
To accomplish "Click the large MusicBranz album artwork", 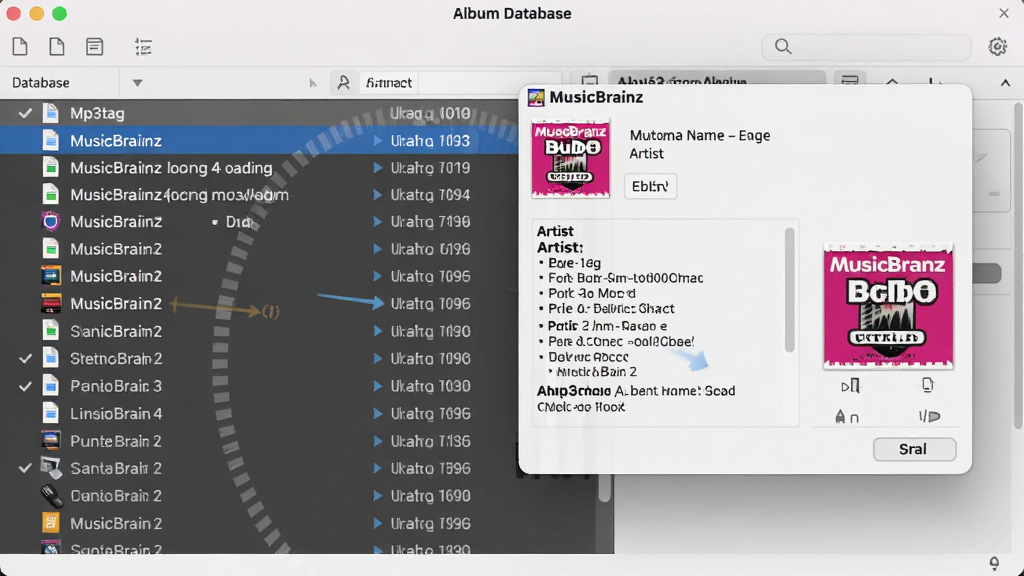I will 888,306.
